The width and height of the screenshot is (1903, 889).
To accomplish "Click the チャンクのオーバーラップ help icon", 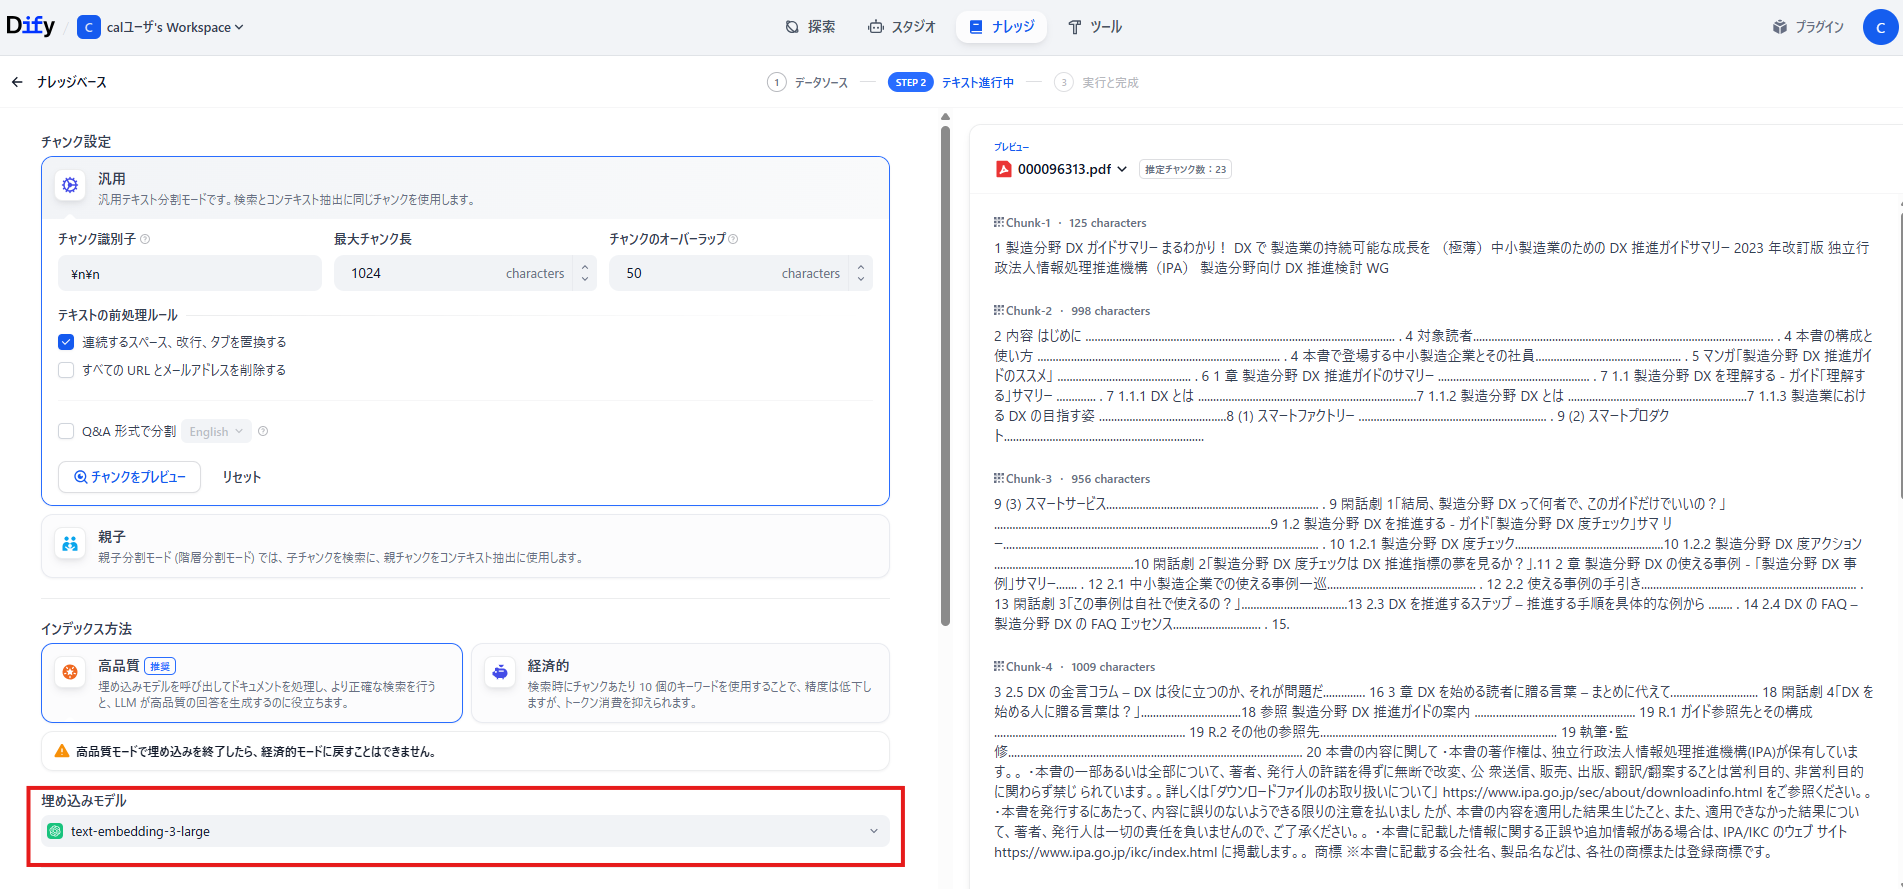I will 733,239.
